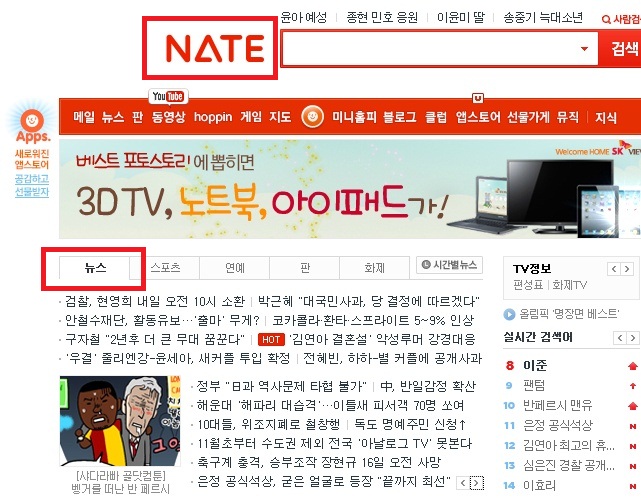Switch to the 연예 tab

pyautogui.click(x=235, y=268)
